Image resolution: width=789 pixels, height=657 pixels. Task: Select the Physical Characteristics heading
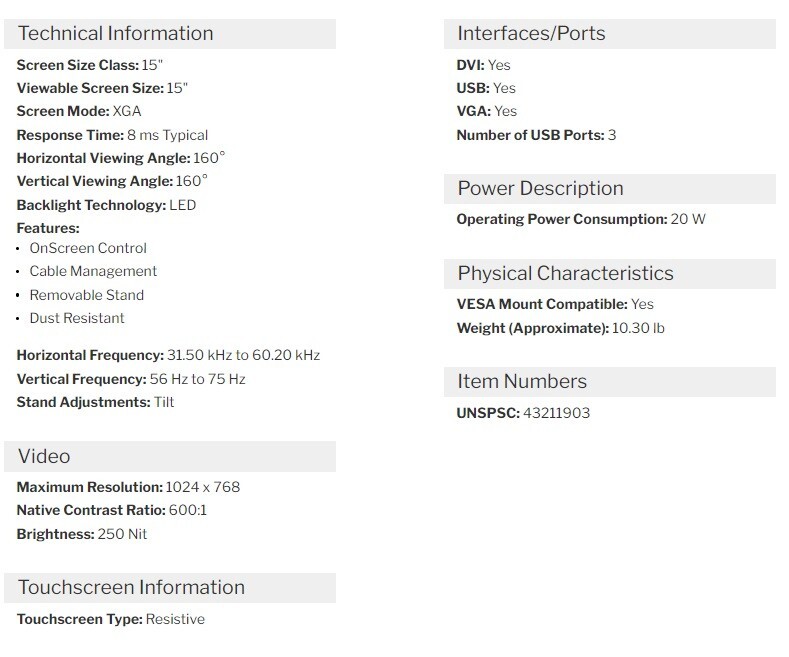coord(609,274)
